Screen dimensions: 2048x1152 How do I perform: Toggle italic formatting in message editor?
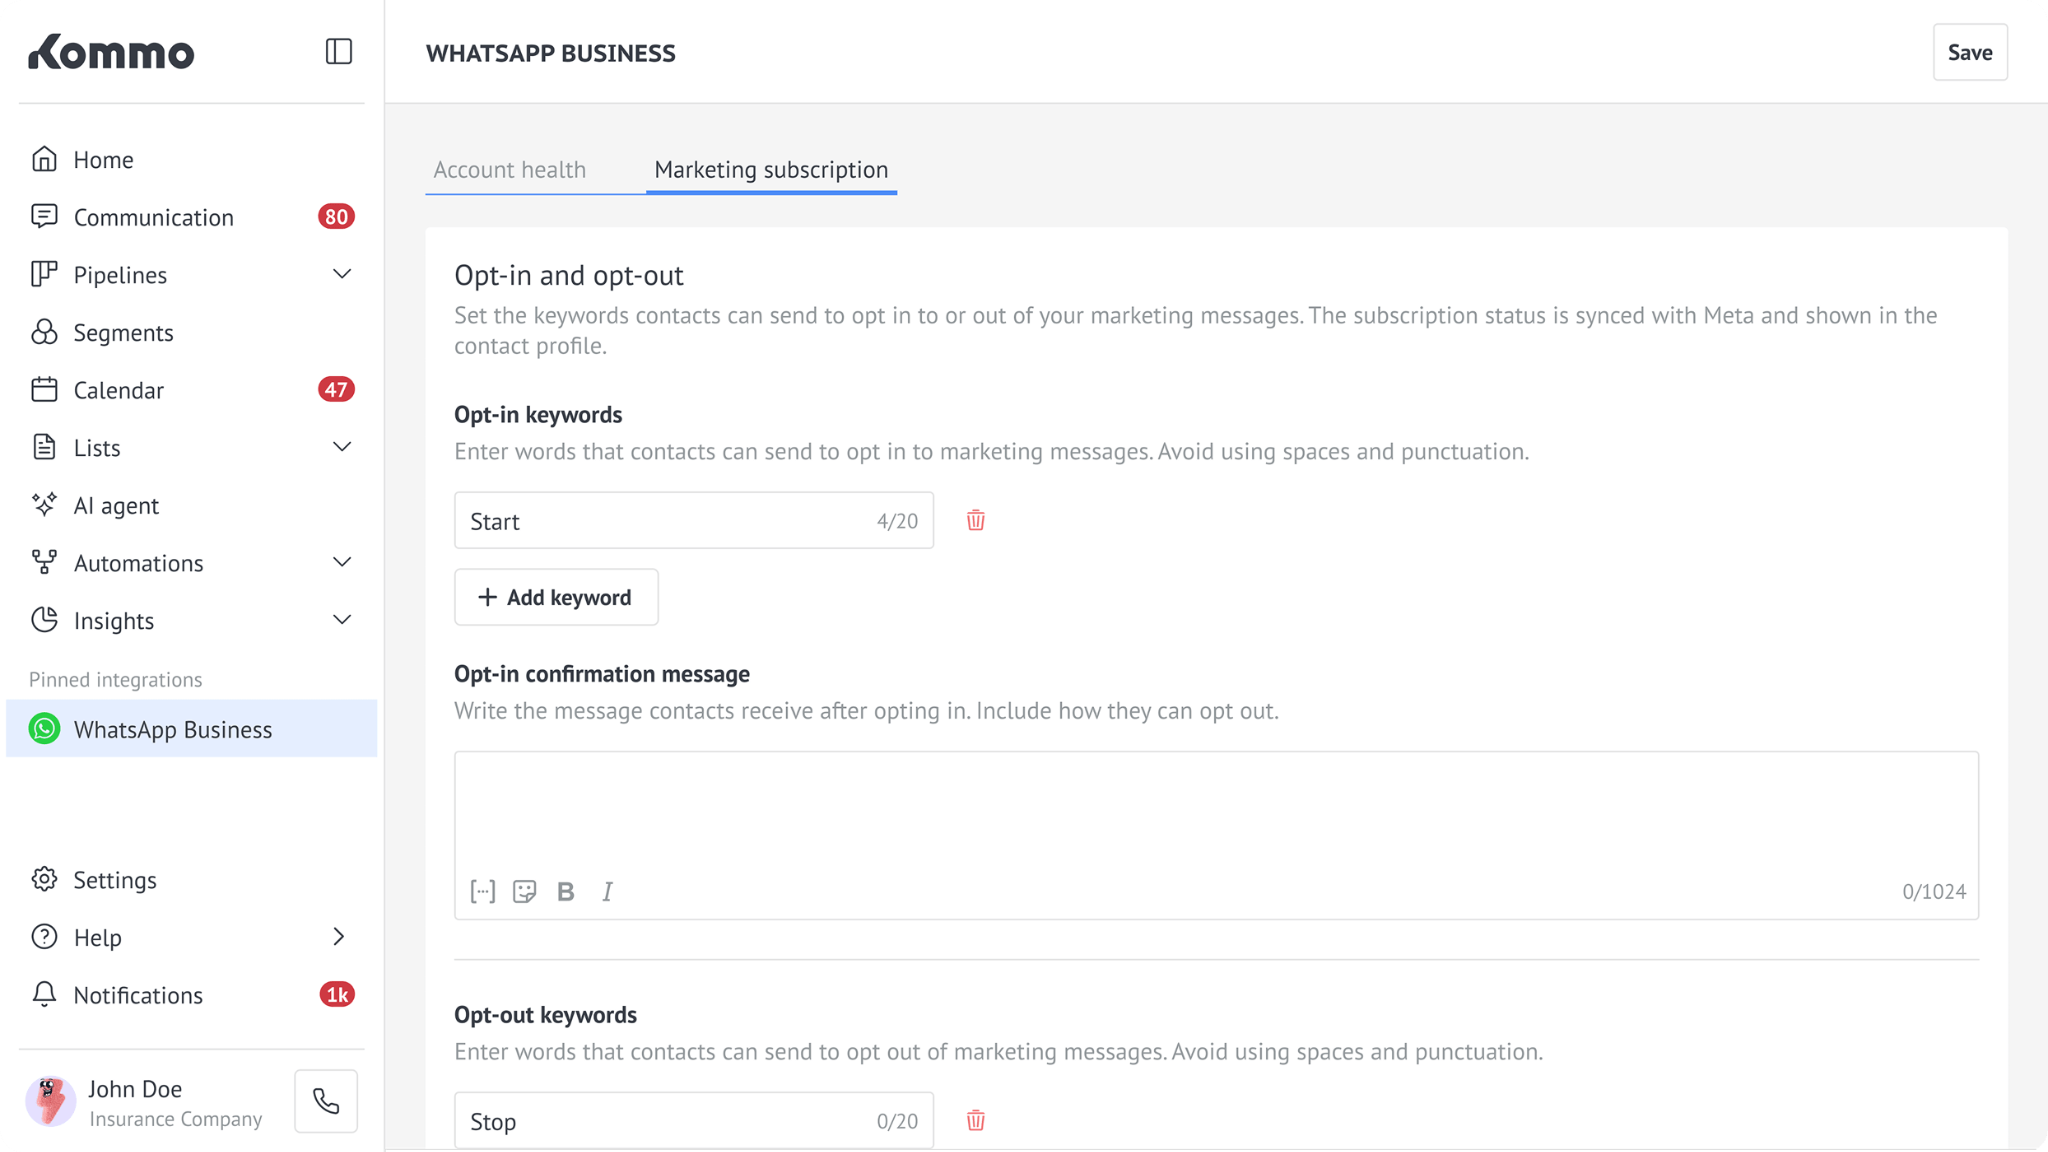tap(607, 891)
